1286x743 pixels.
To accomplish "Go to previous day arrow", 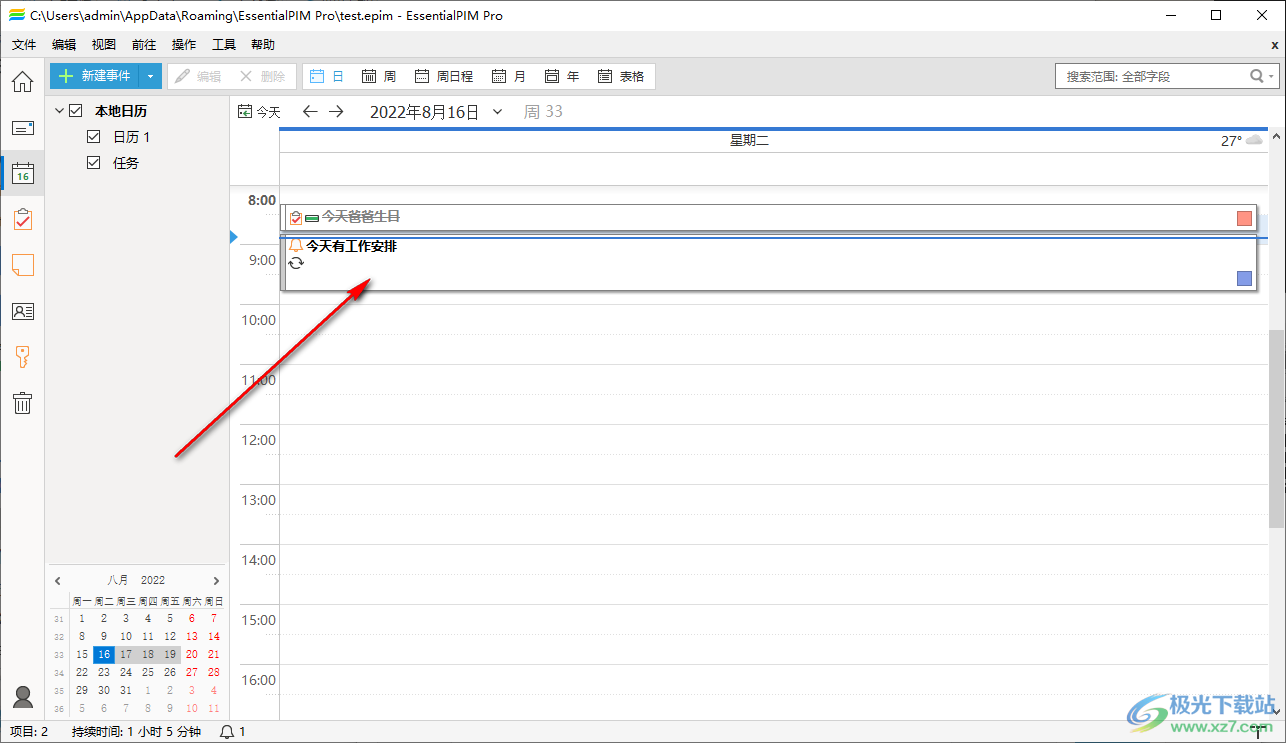I will pos(310,112).
